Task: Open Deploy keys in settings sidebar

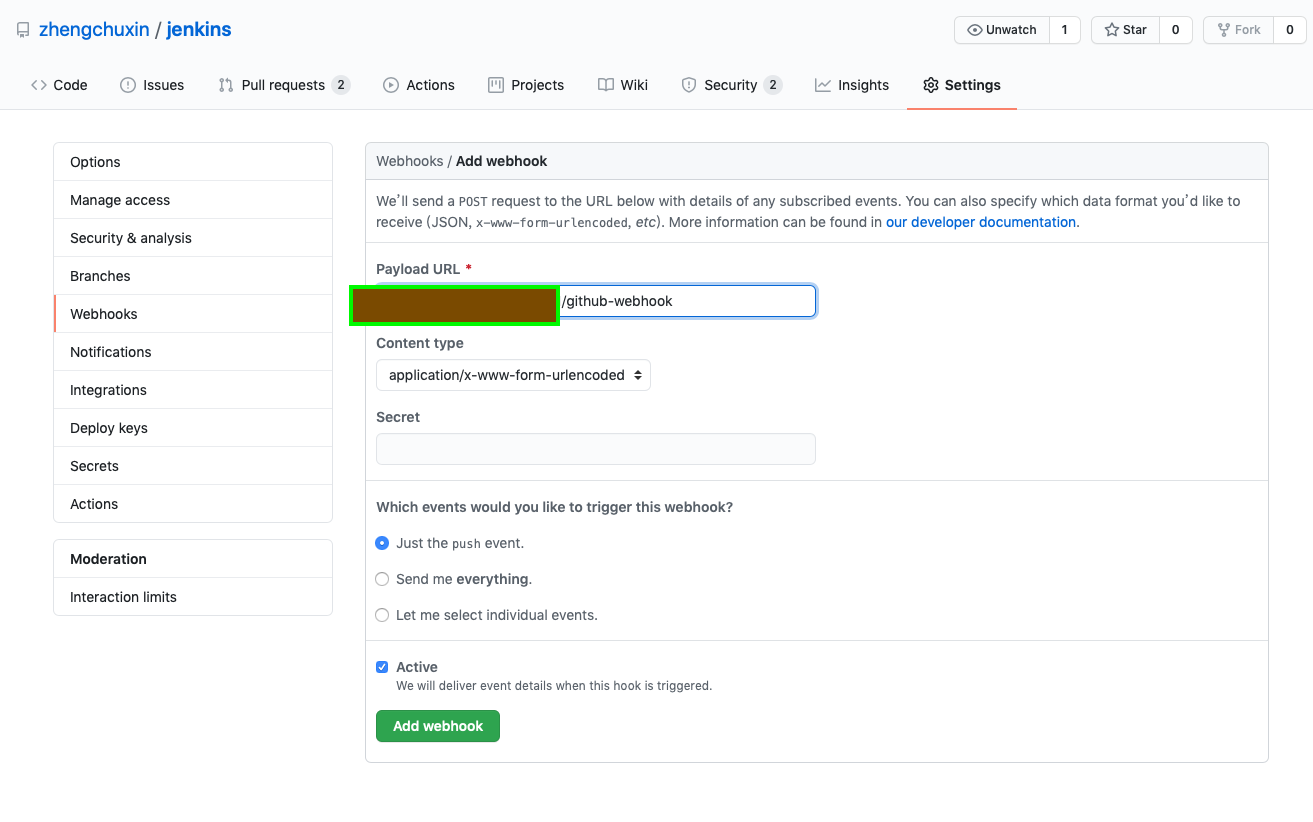Action: pyautogui.click(x=109, y=428)
